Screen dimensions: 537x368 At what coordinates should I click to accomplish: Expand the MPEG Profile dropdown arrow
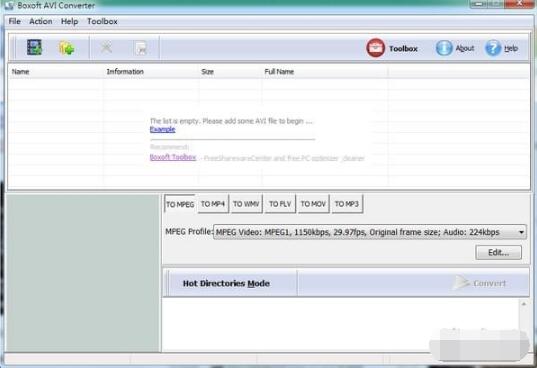(x=521, y=232)
